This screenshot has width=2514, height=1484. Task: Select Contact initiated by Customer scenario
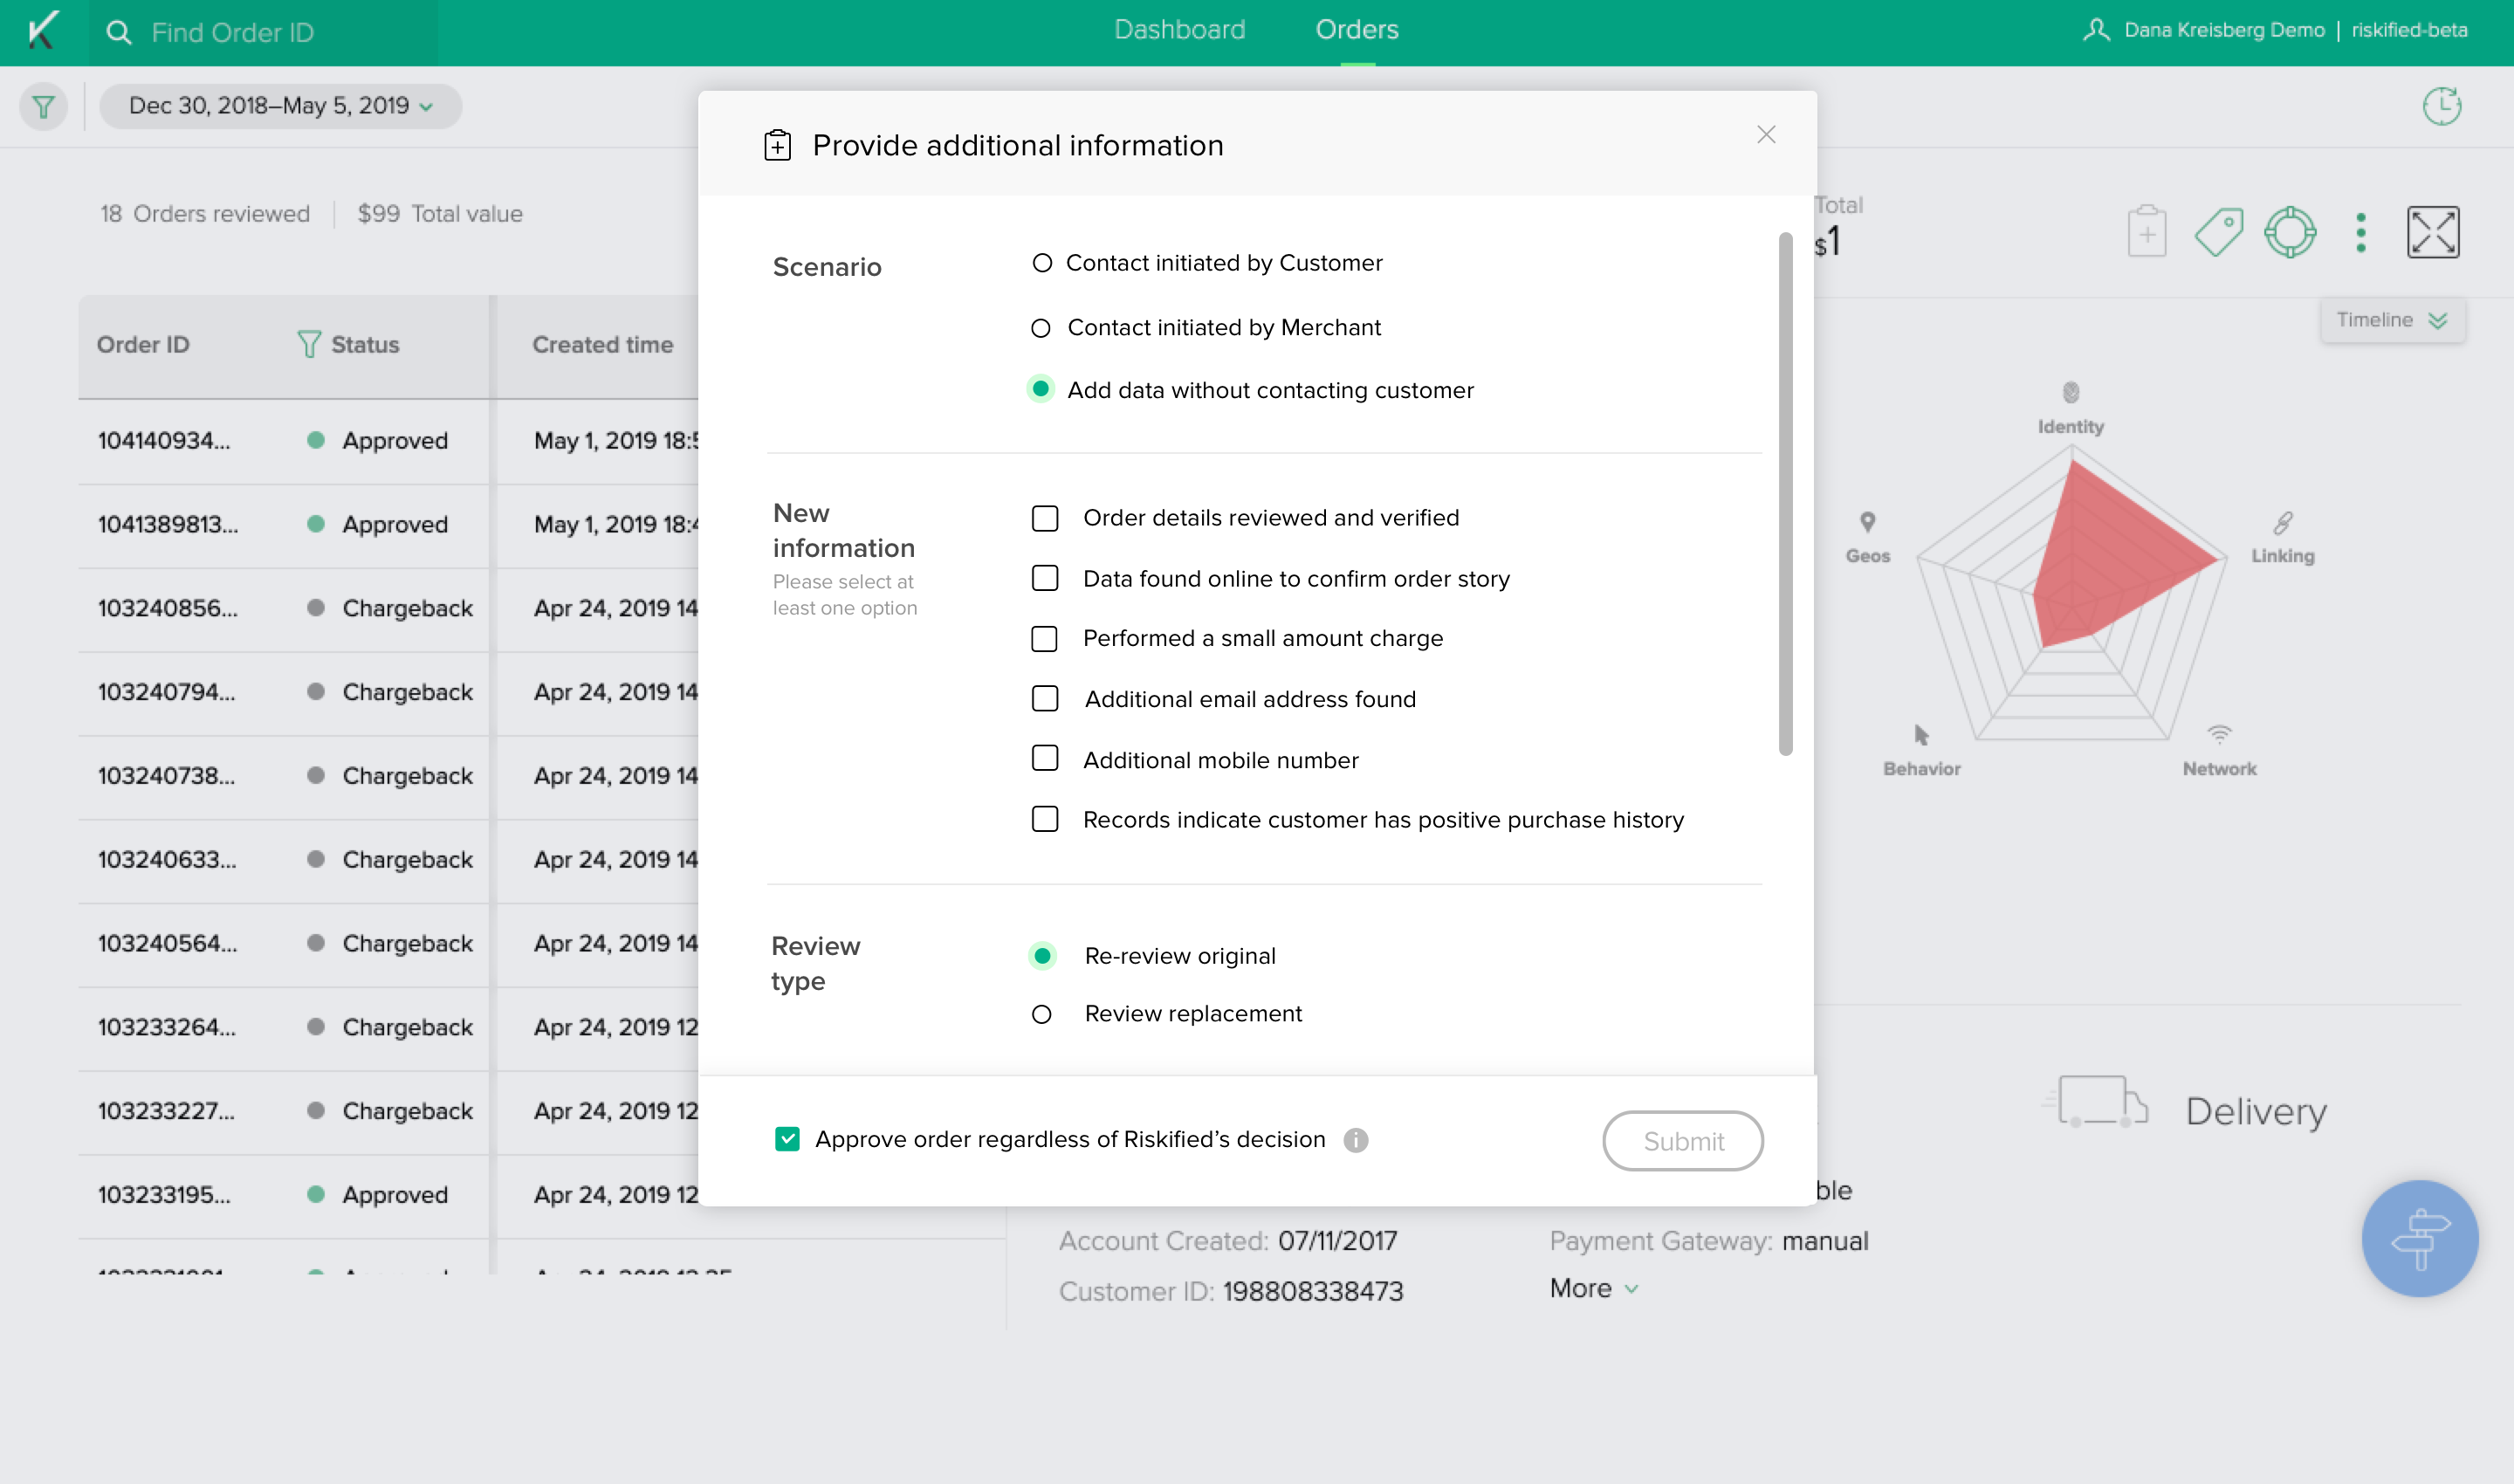[1042, 263]
